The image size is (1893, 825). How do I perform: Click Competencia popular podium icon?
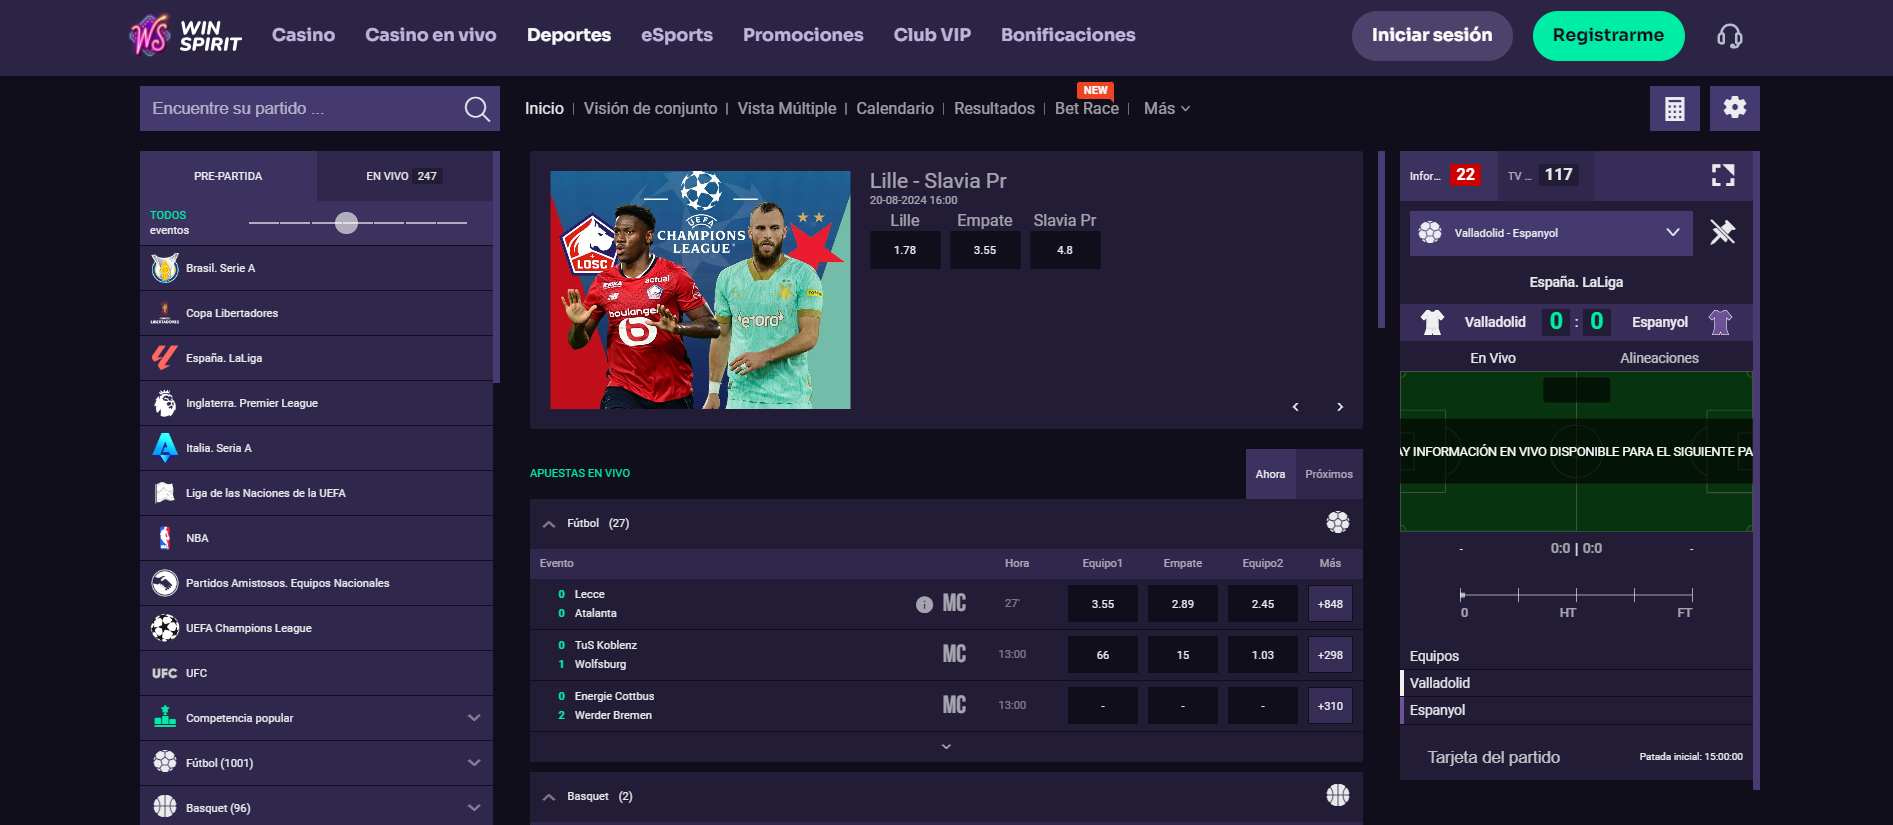click(165, 716)
